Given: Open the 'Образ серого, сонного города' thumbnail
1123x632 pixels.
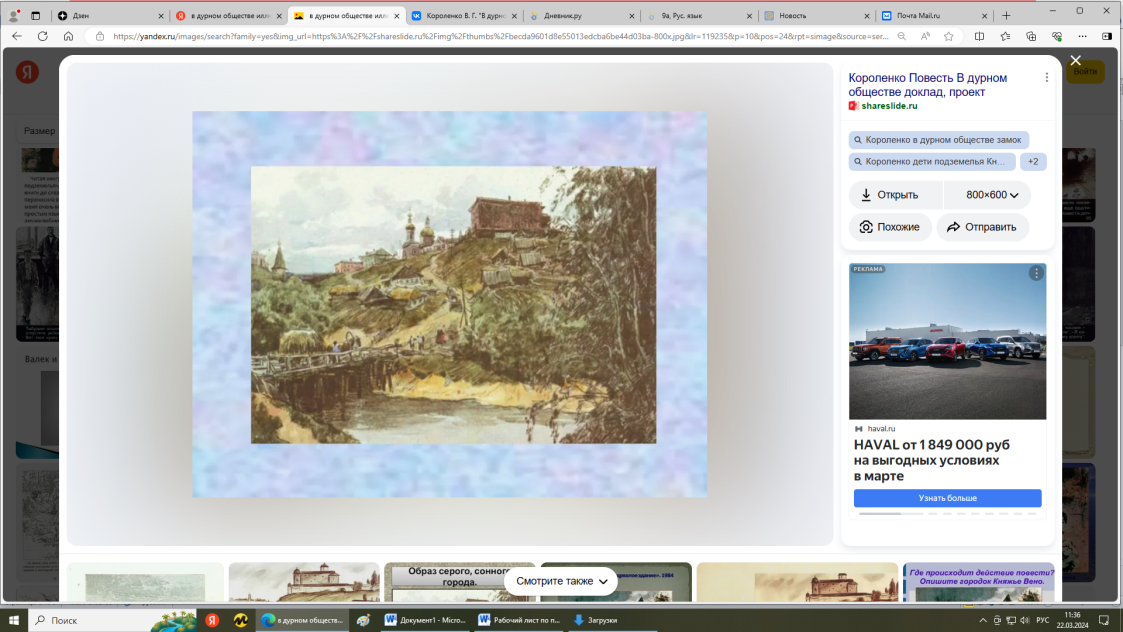Looking at the screenshot, I should point(460,583).
